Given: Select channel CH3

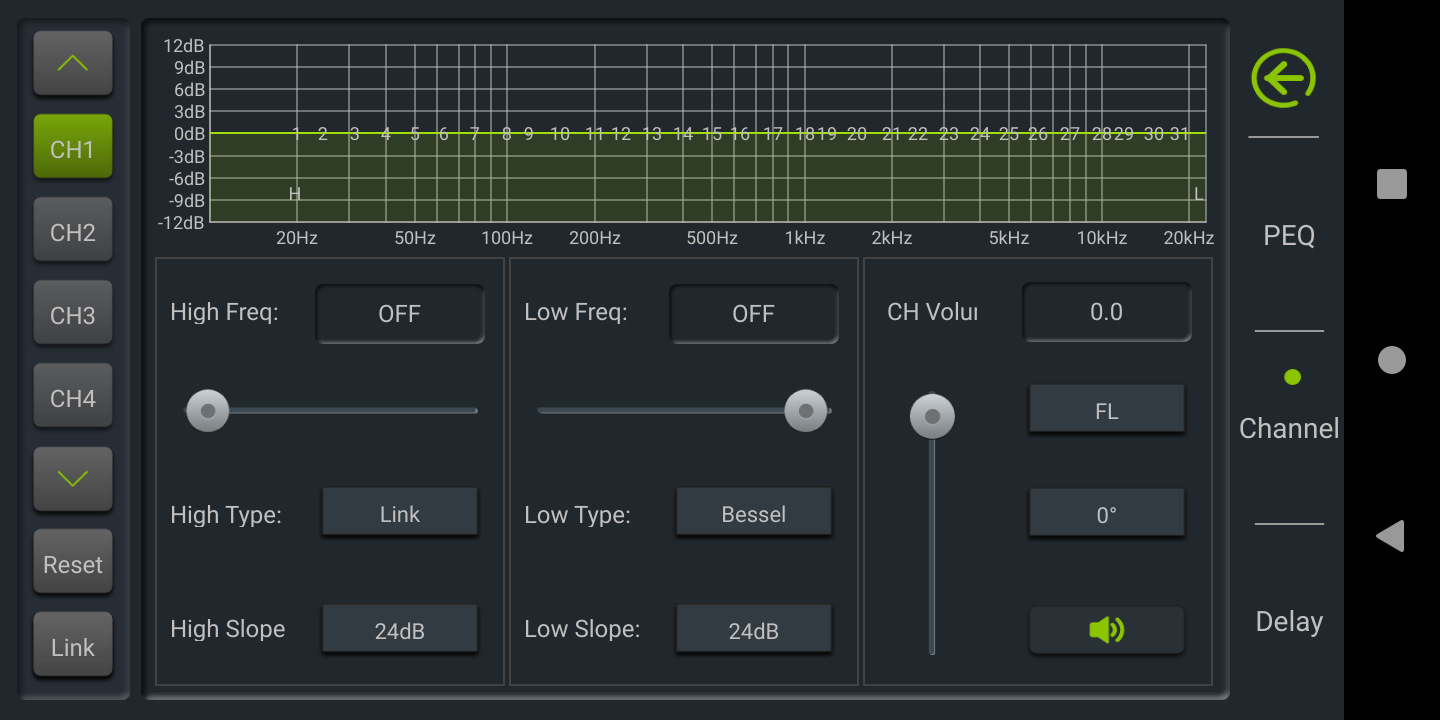Looking at the screenshot, I should [x=73, y=315].
